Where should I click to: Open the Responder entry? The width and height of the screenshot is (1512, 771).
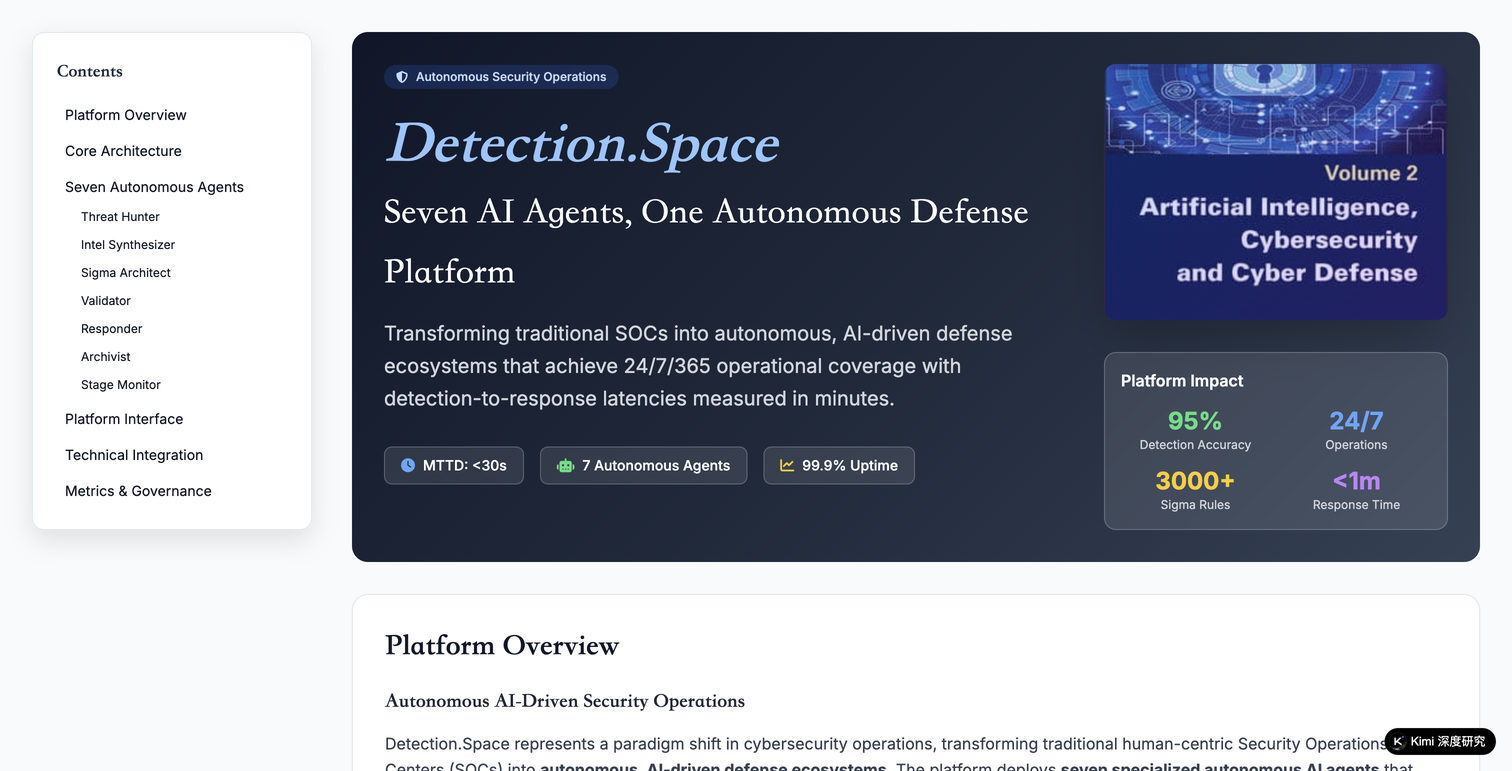click(112, 329)
